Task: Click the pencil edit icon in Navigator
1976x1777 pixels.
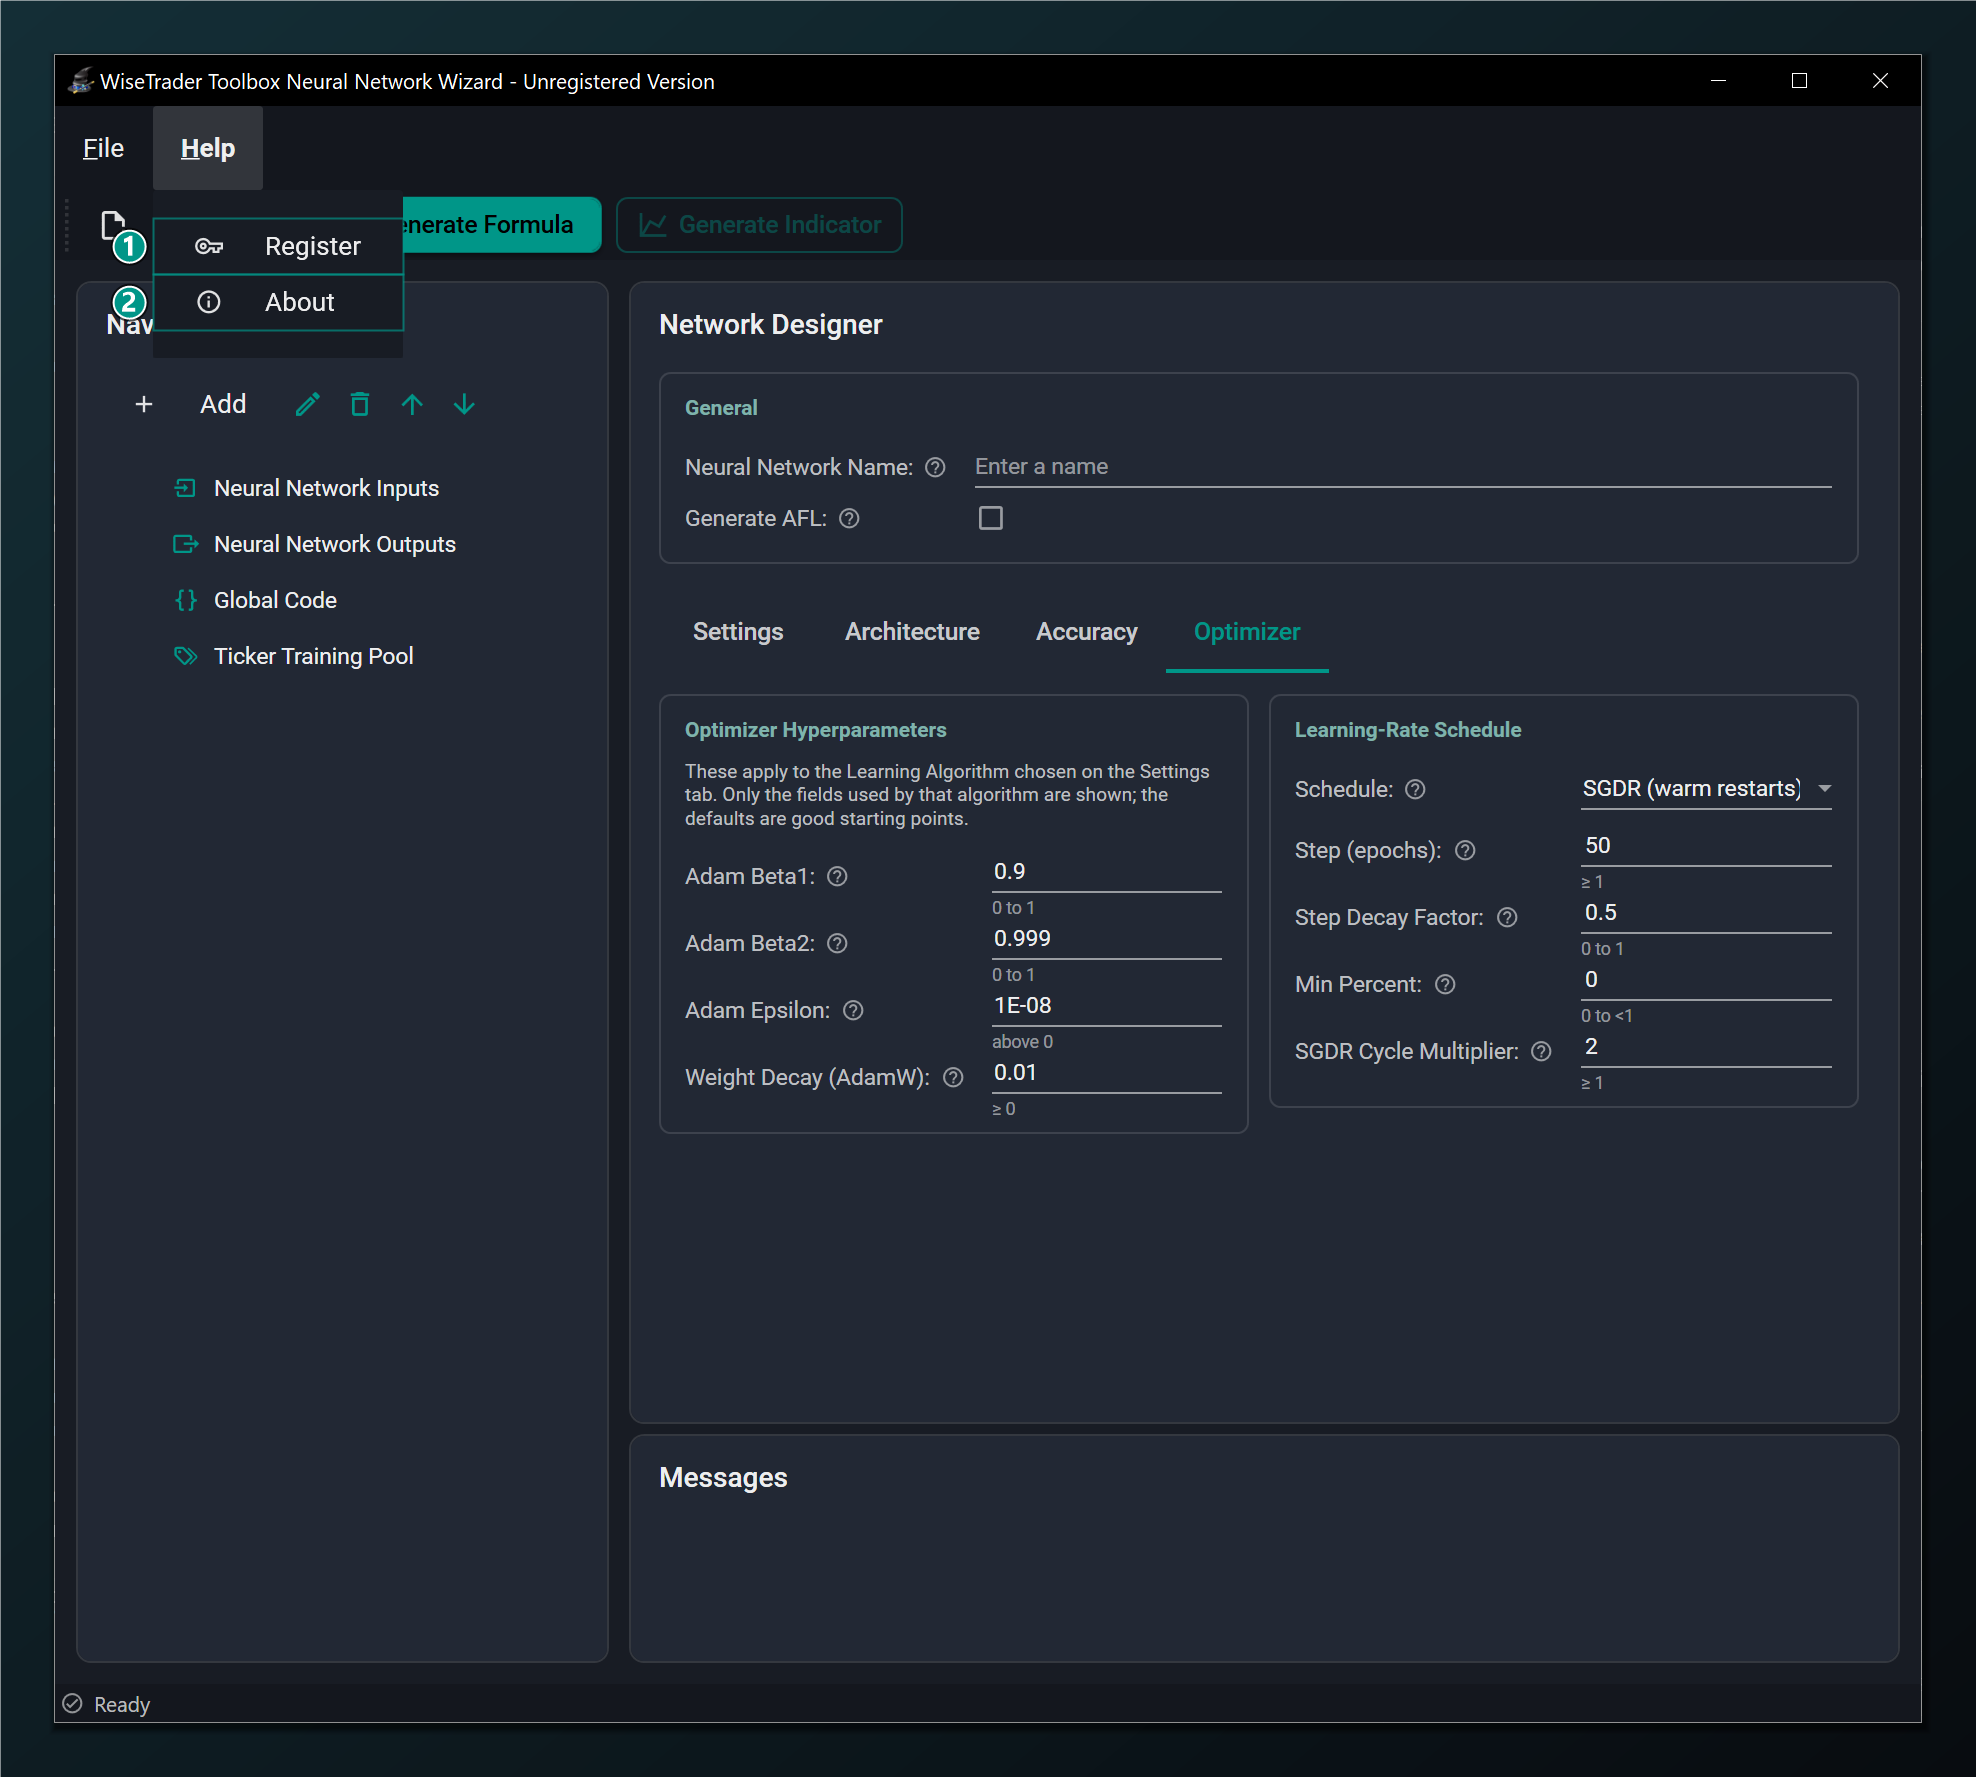Action: point(308,404)
